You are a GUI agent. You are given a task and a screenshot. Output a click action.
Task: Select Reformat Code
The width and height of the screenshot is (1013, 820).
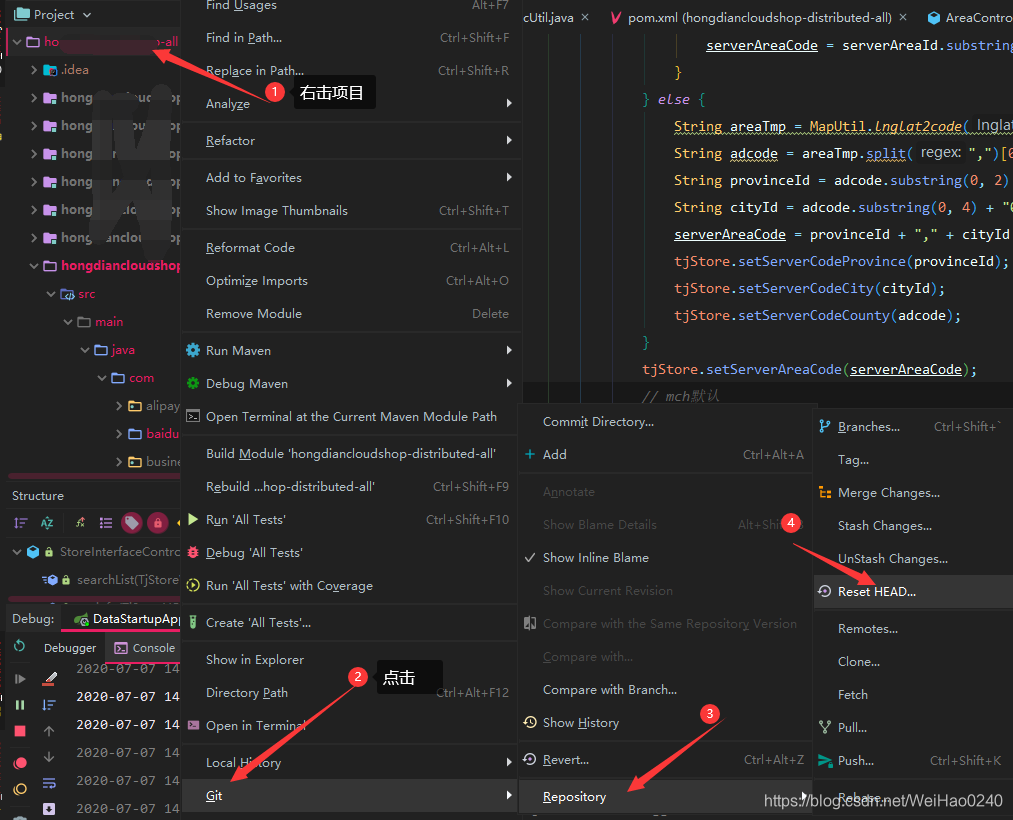(x=351, y=247)
